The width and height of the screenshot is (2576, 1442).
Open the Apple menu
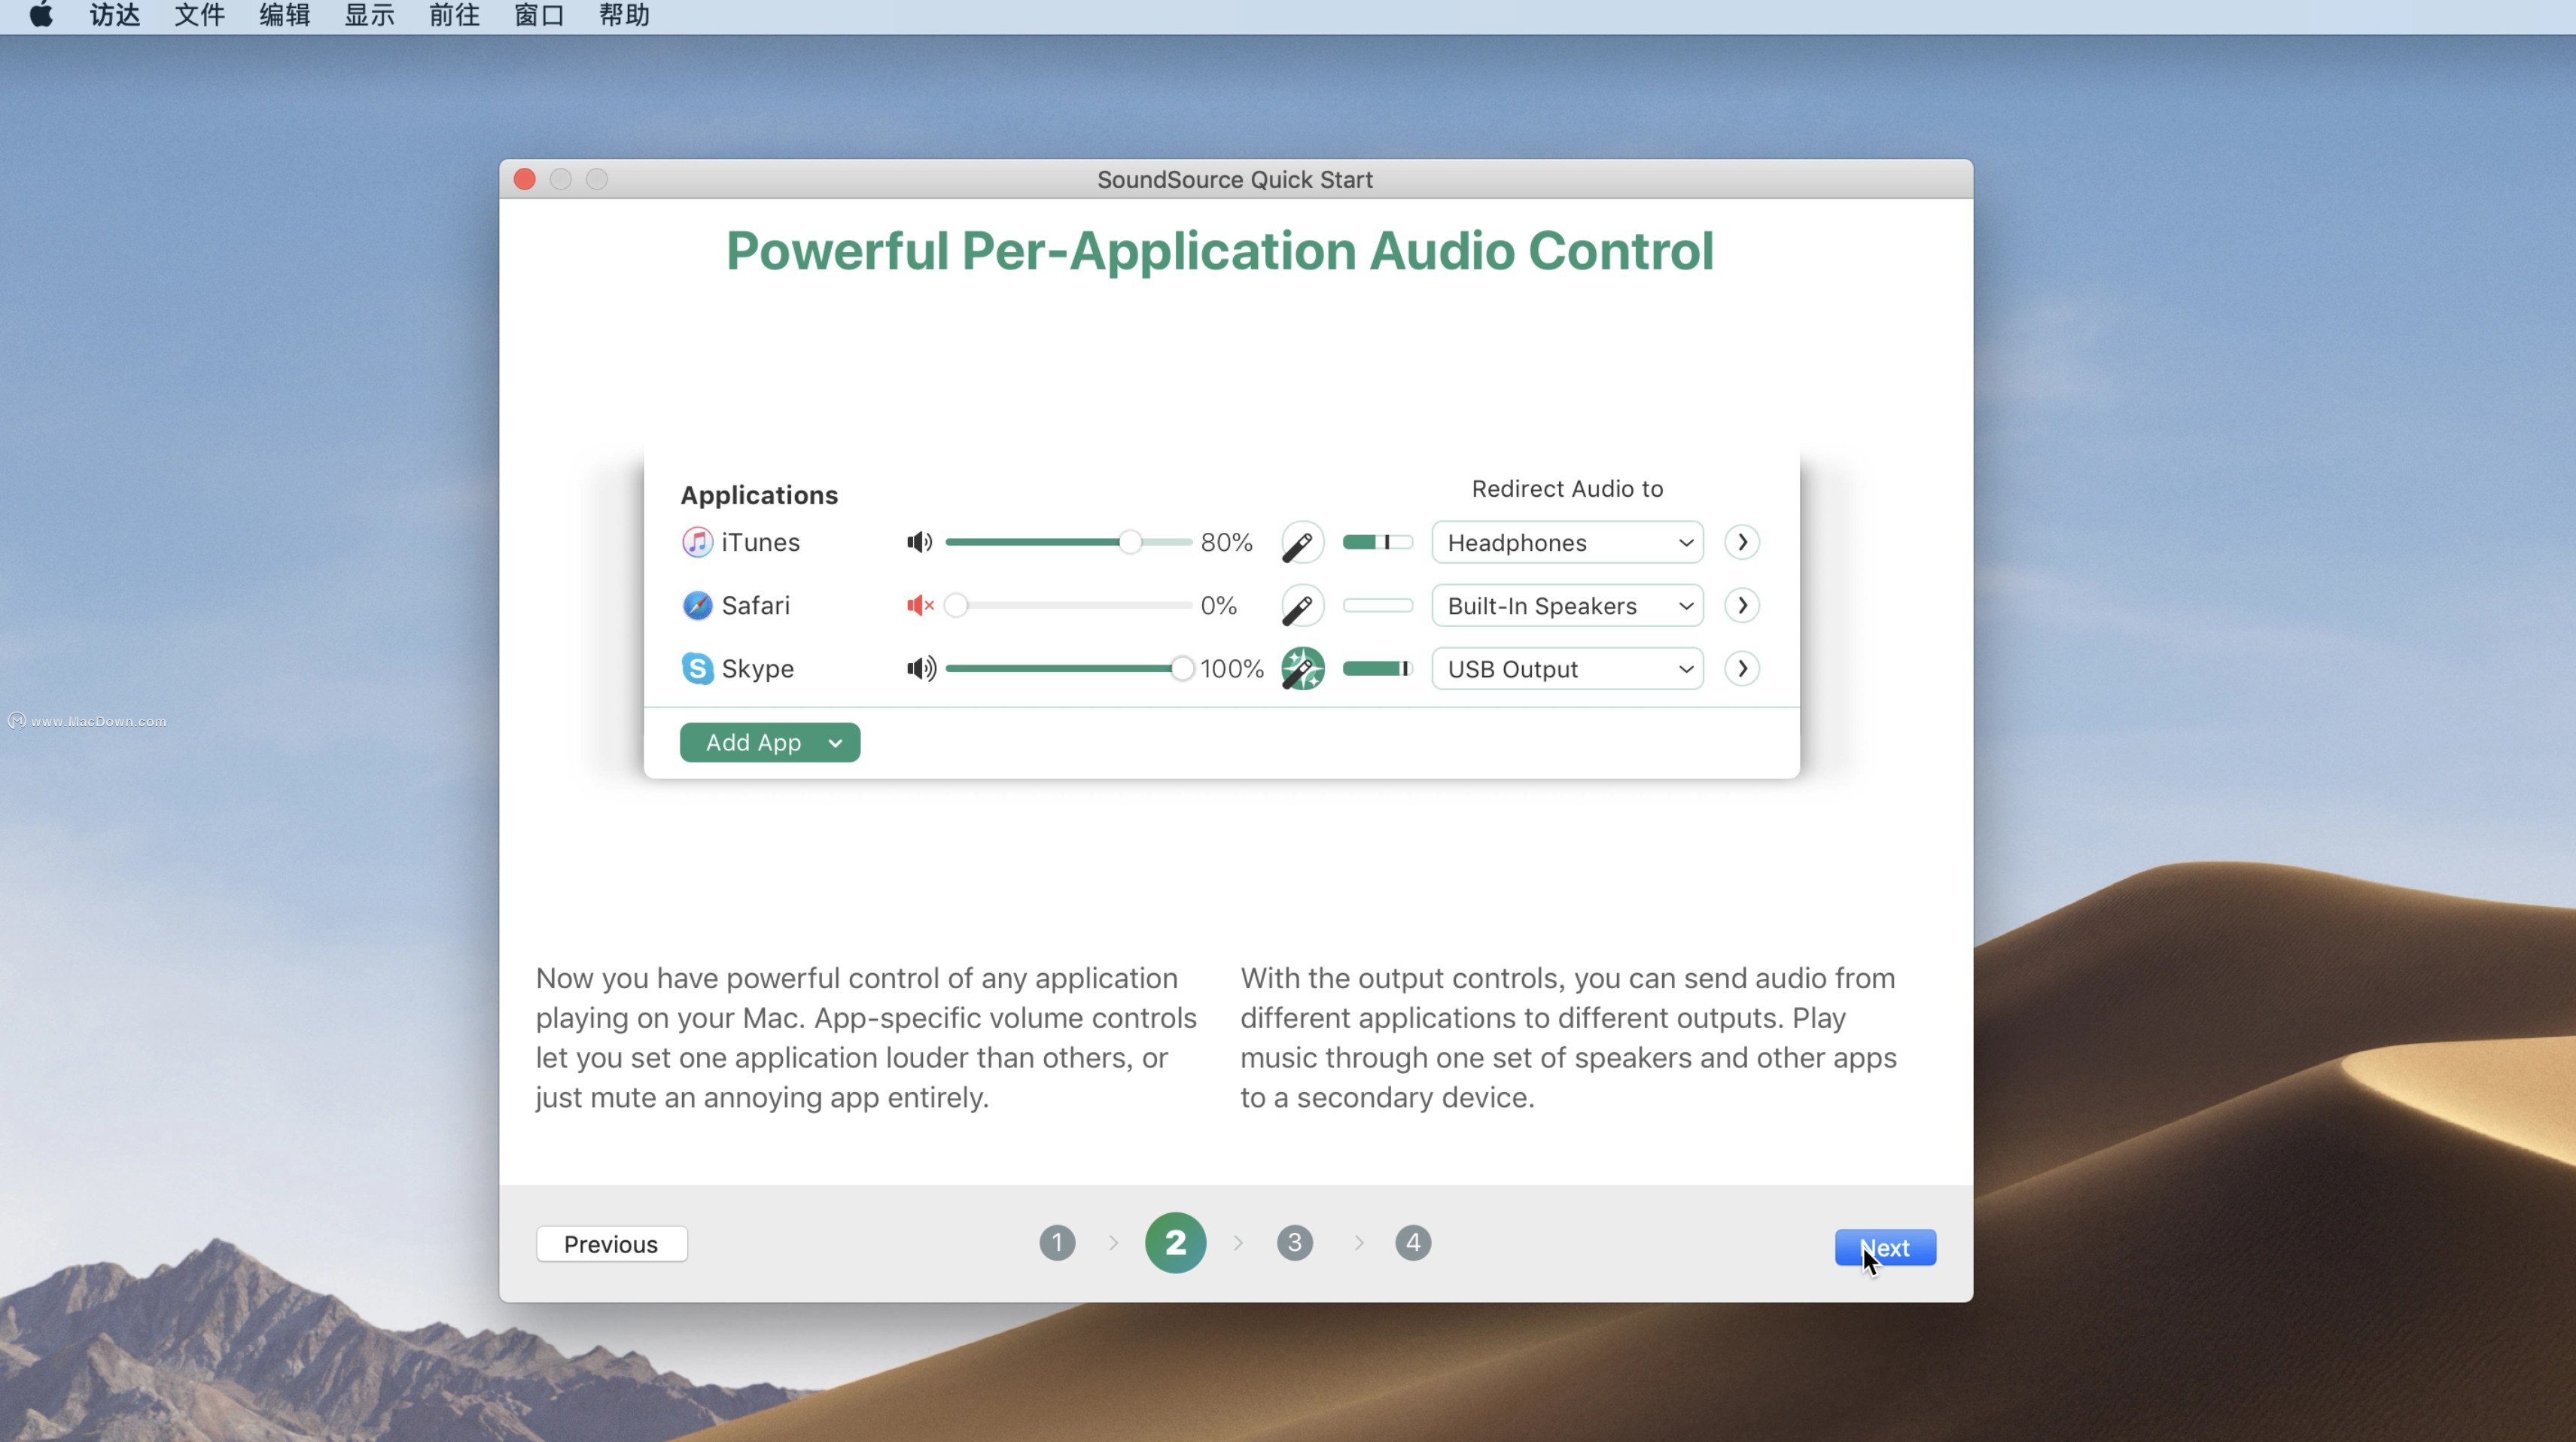(41, 15)
